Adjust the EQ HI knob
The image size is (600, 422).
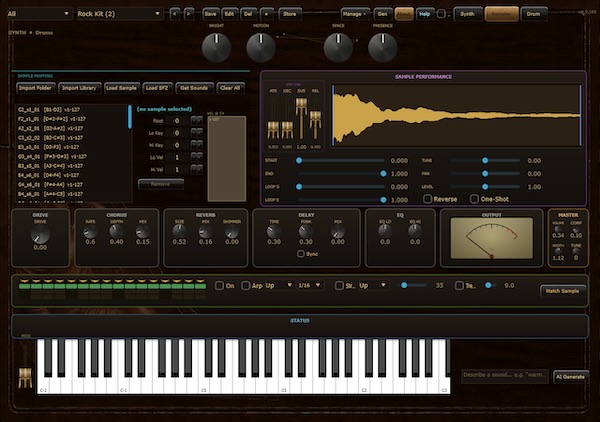tap(415, 231)
